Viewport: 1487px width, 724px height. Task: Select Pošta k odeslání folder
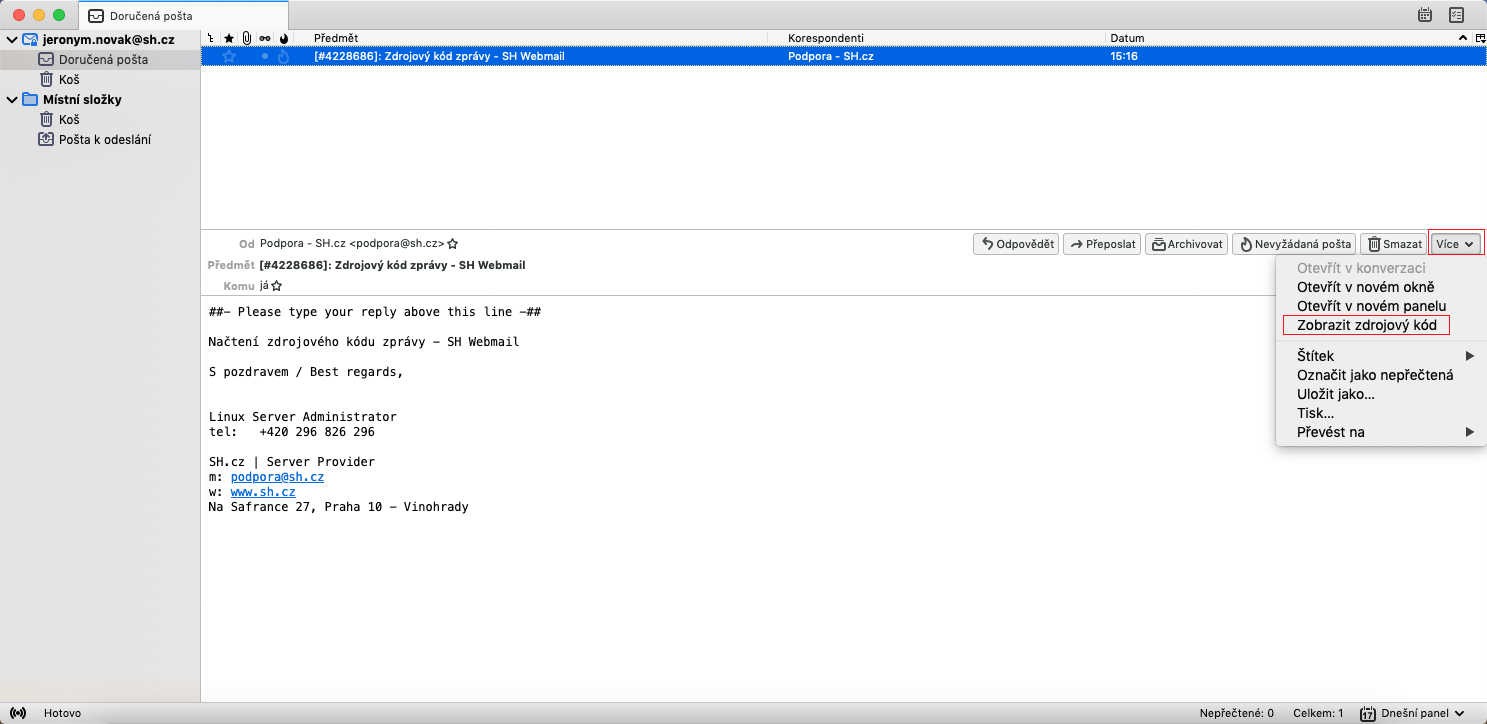coord(104,140)
